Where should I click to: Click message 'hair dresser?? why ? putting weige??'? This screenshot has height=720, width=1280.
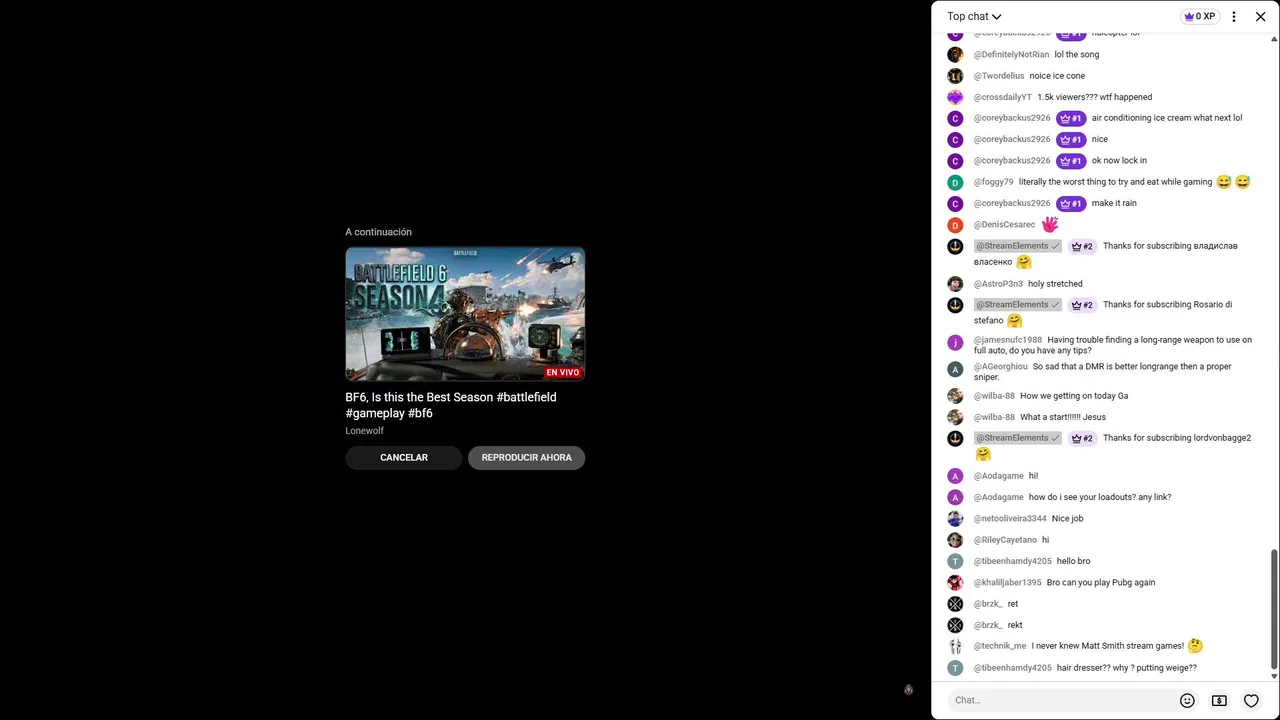pos(1127,668)
